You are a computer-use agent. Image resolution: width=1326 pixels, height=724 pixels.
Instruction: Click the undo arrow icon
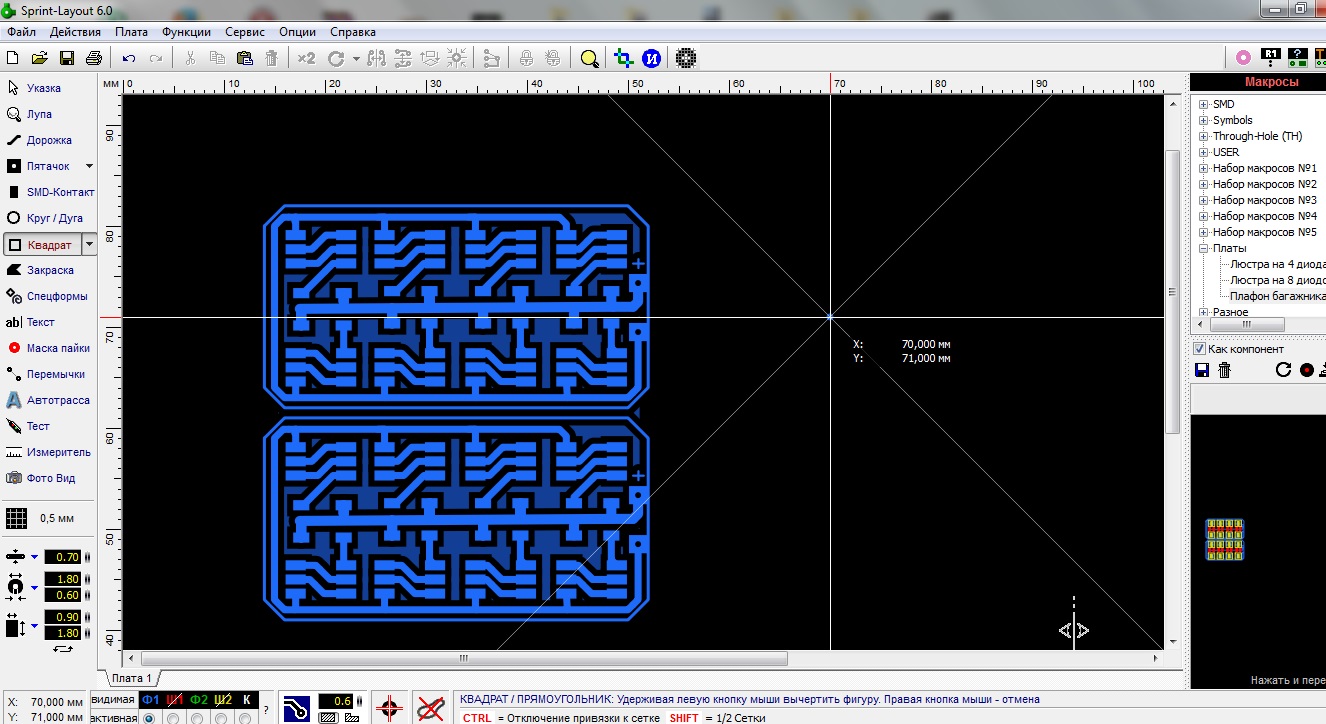tap(128, 58)
